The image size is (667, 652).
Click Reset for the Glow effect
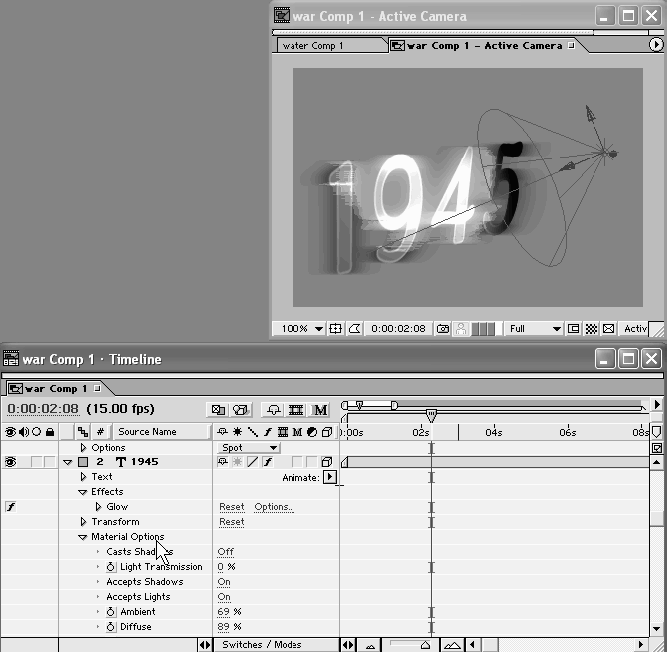coord(231,507)
